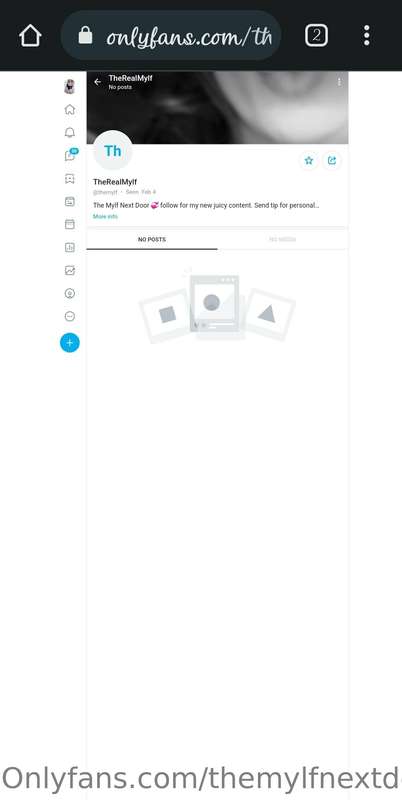Open the bookmarks icon in sidebar
Screen dimensions: 402x800
coord(70,179)
